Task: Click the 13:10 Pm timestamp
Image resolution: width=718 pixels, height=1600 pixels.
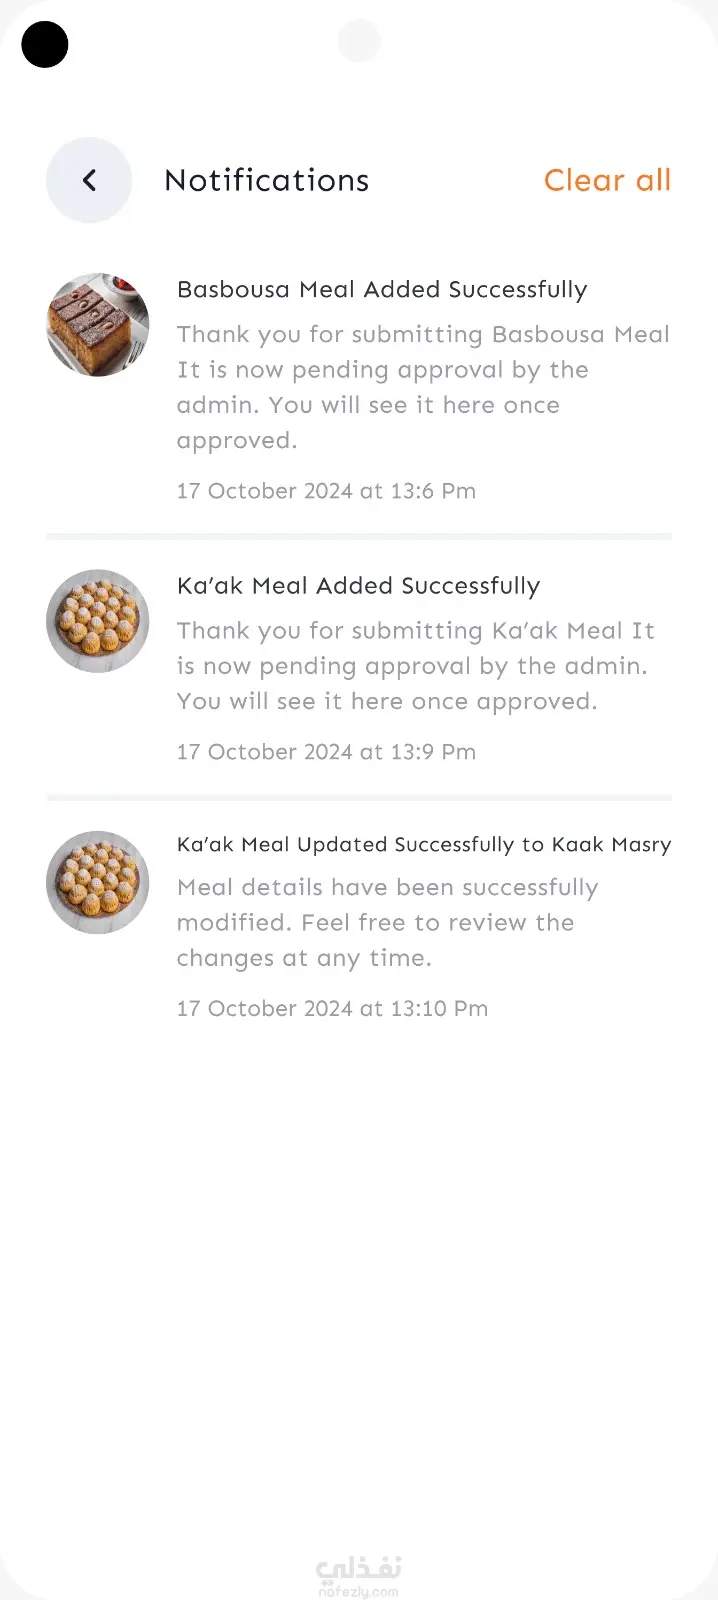Action: 332,1009
